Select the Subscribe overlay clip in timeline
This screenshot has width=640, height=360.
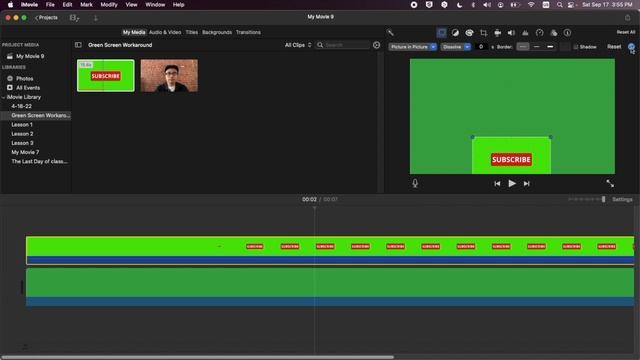click(330, 250)
